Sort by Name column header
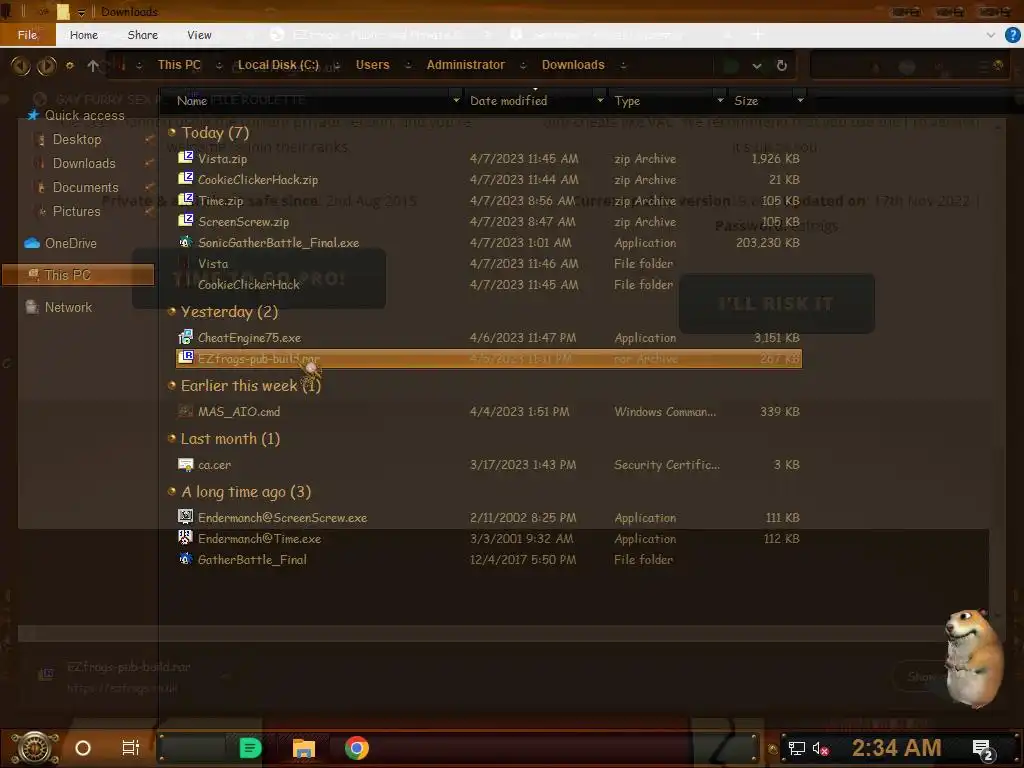1024x768 pixels. [192, 101]
